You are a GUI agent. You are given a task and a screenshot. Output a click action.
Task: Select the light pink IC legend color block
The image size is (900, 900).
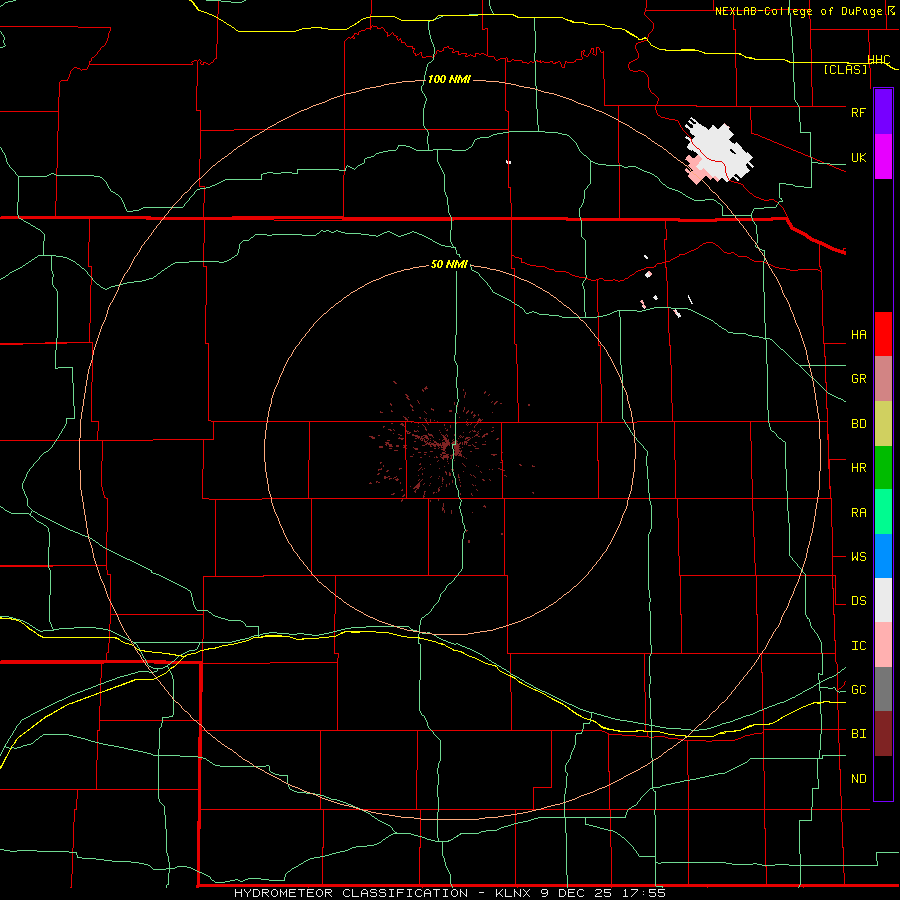click(x=883, y=645)
